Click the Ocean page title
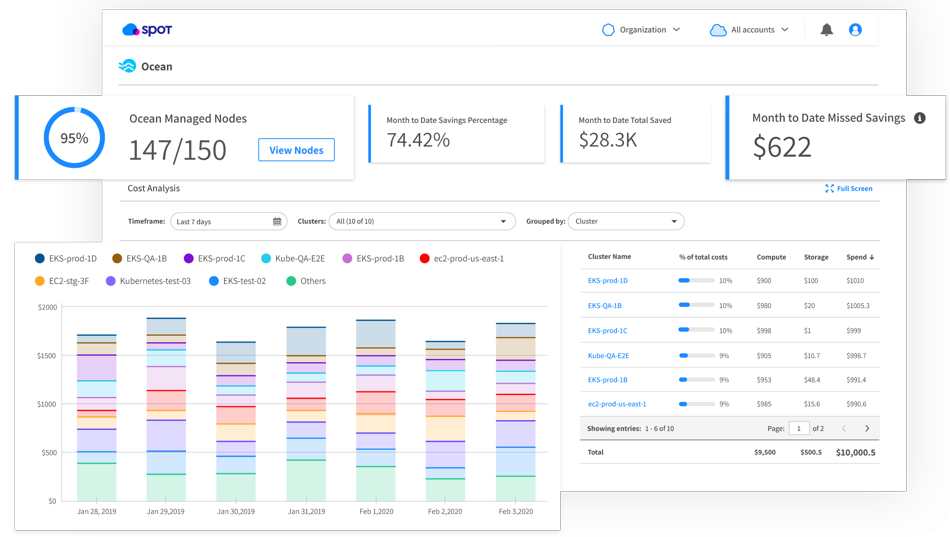The image size is (950, 537). (x=156, y=66)
